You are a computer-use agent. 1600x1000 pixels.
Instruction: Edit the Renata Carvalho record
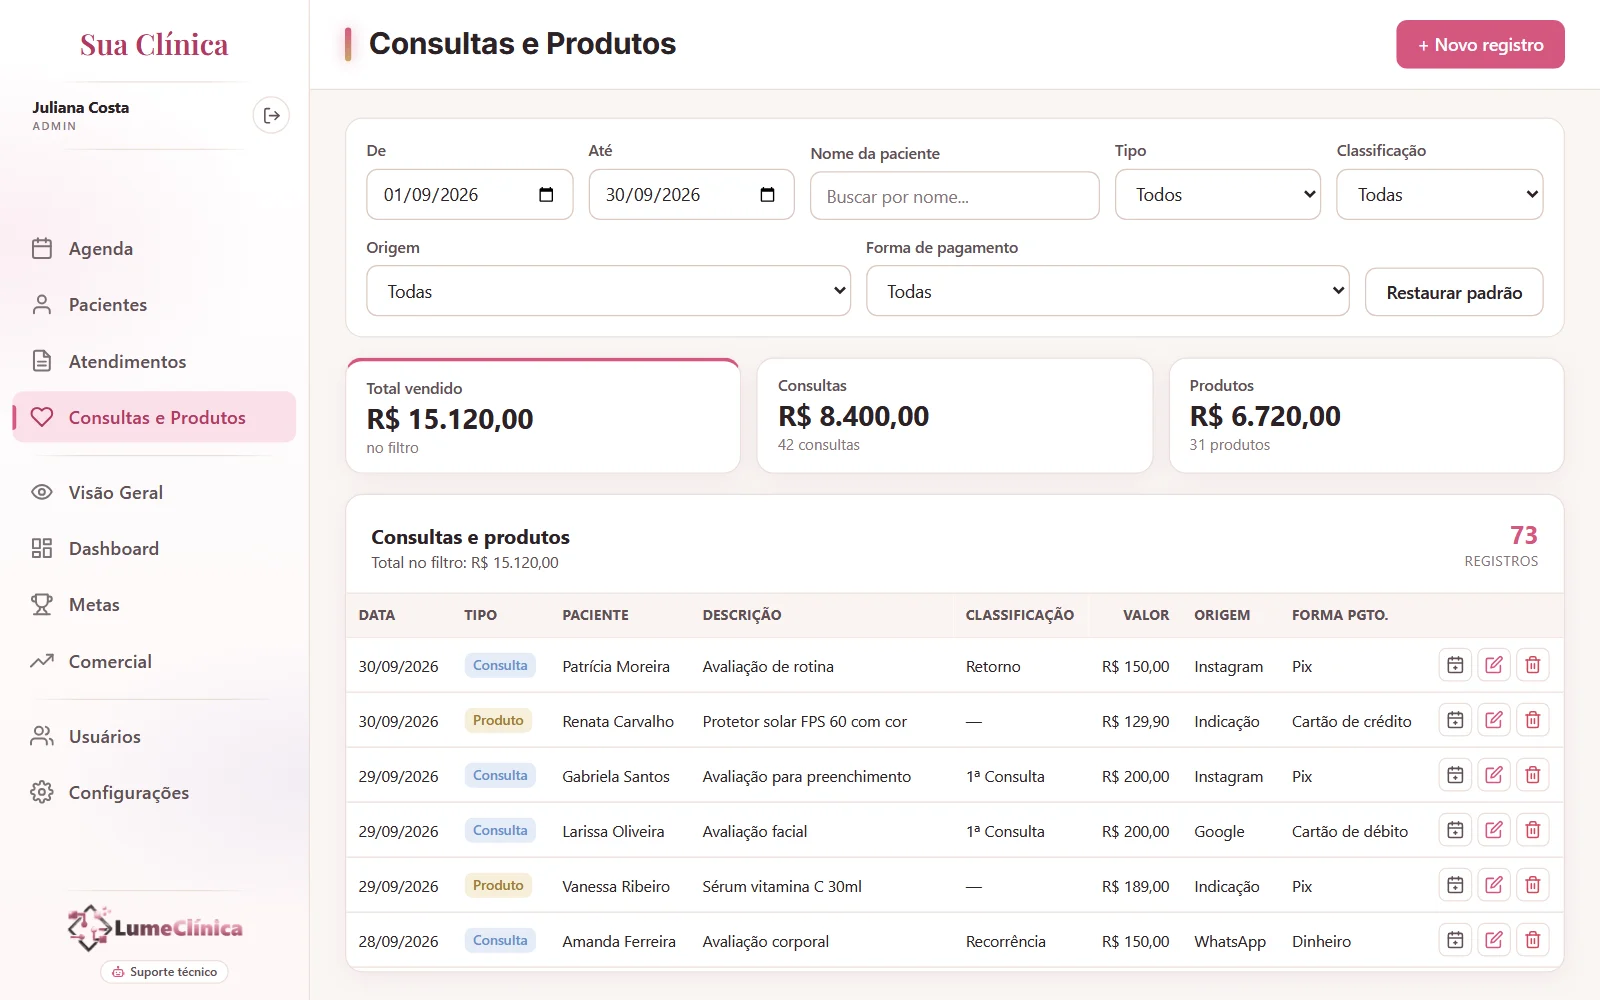click(x=1494, y=720)
